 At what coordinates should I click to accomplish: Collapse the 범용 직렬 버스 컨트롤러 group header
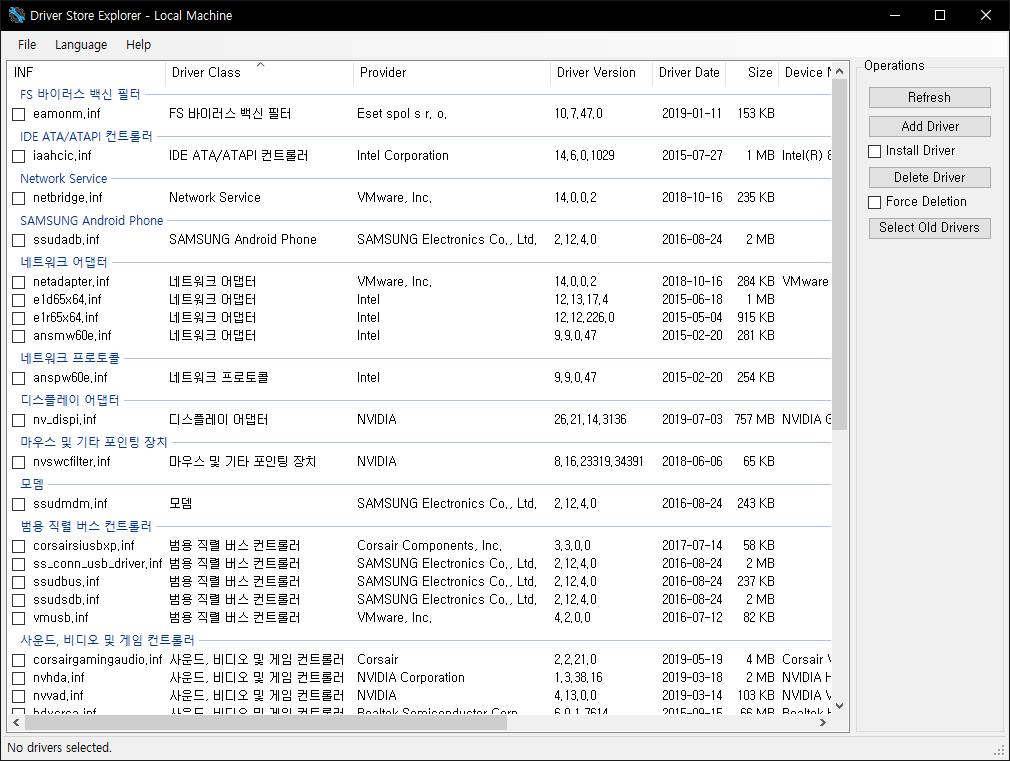(86, 526)
